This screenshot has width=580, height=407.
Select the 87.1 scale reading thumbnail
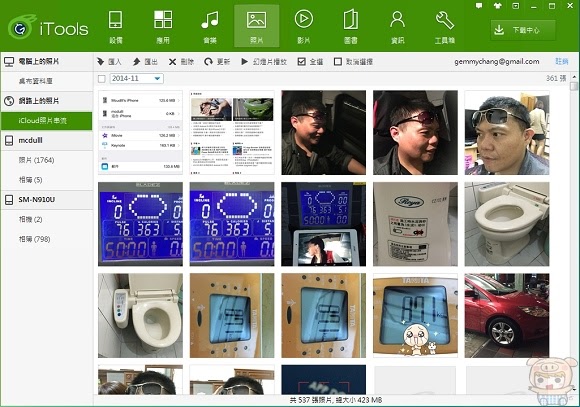pos(415,316)
